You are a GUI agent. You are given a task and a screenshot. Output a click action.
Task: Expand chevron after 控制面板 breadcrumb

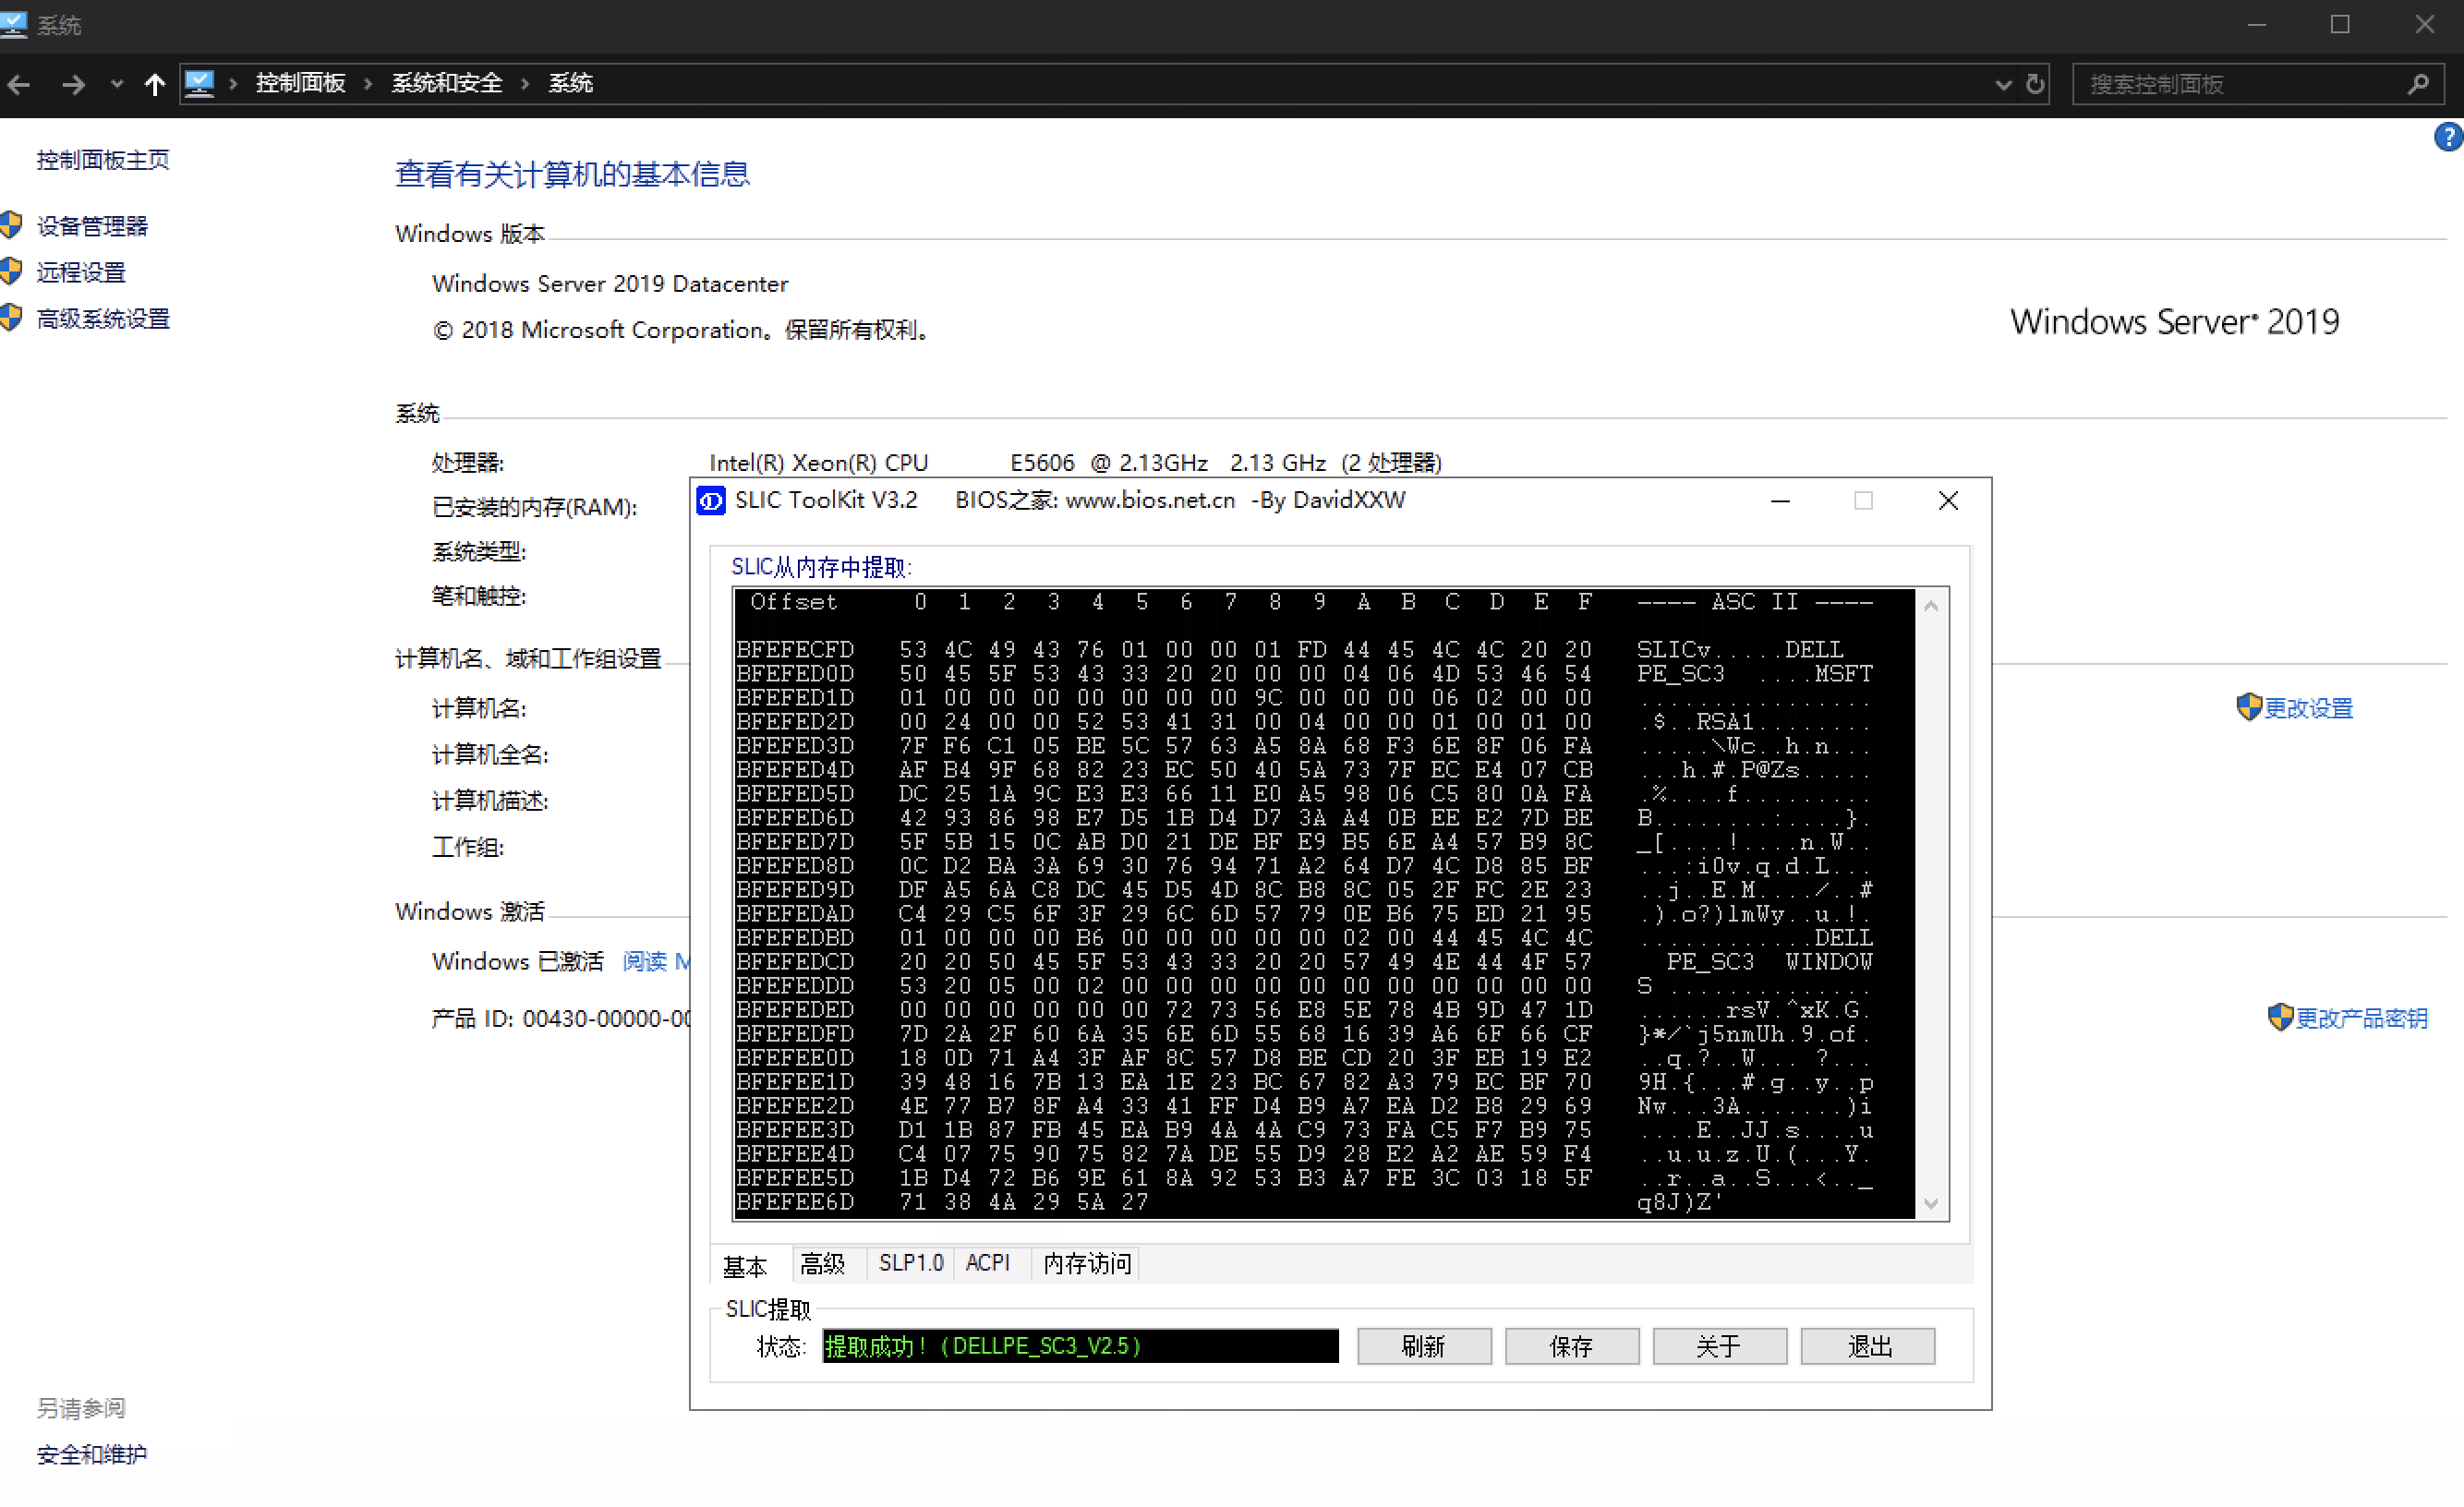pyautogui.click(x=368, y=84)
